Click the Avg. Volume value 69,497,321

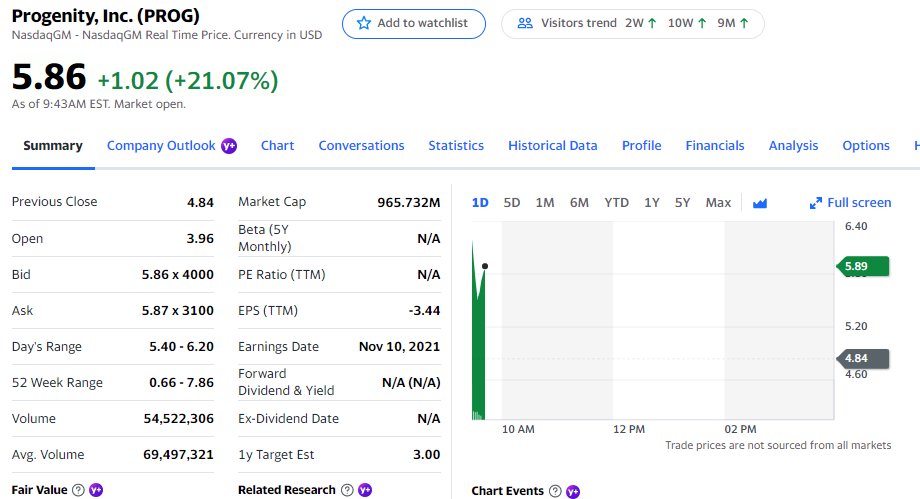click(178, 454)
